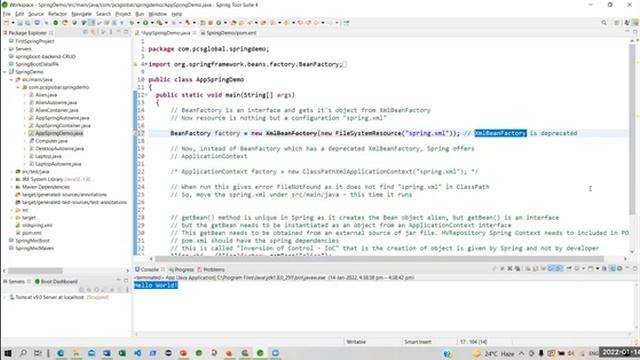This screenshot has height=360, width=640.
Task: Open Display Selected Console dropdown arrow
Action: coord(583,269)
